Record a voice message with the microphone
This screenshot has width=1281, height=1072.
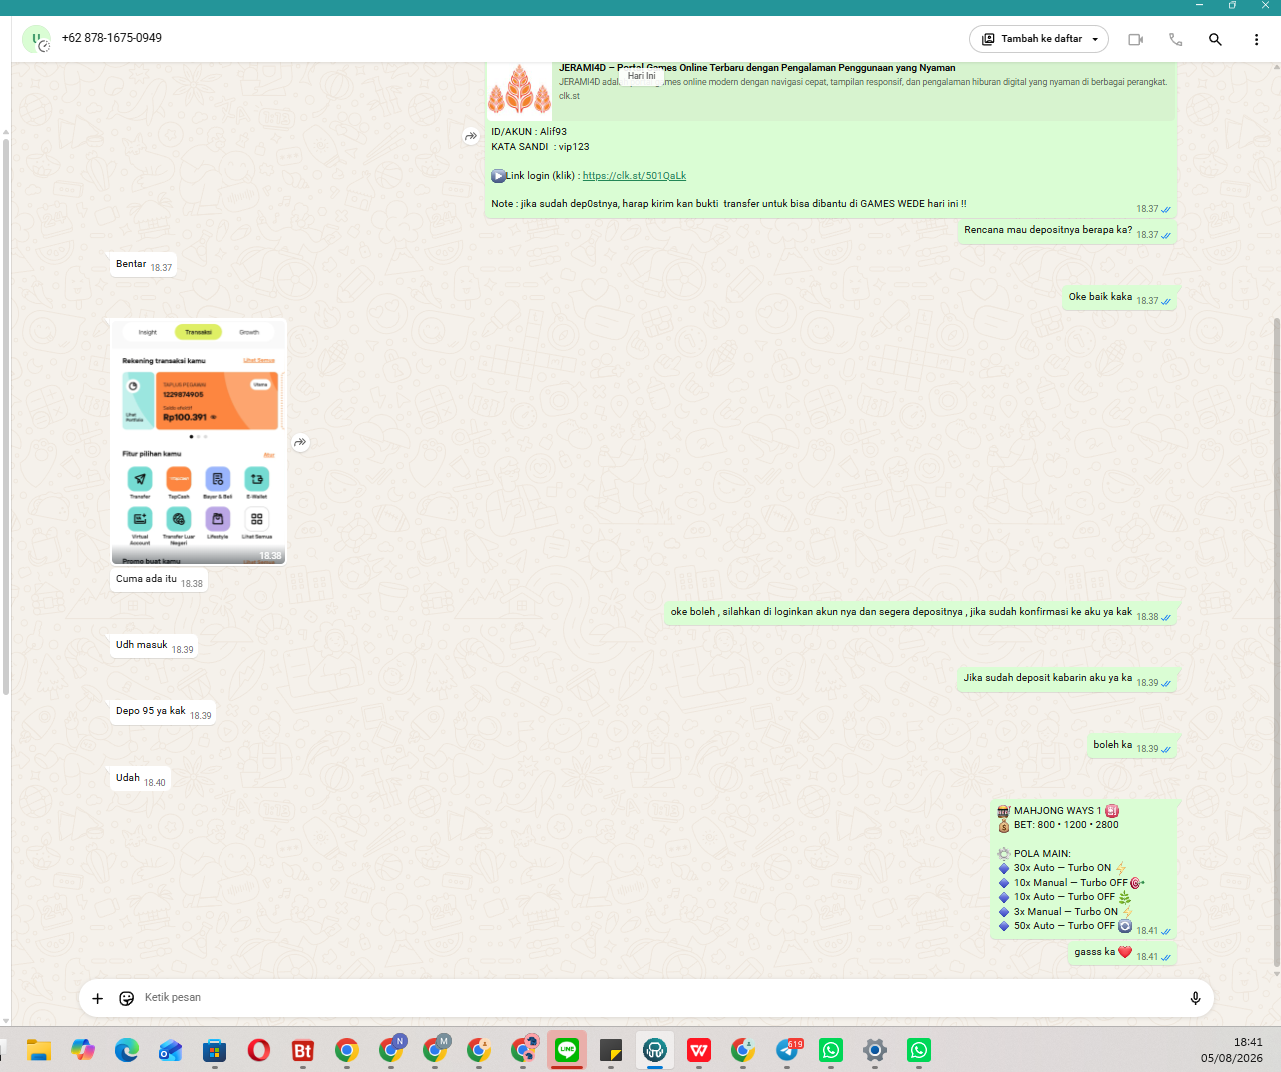pos(1195,998)
